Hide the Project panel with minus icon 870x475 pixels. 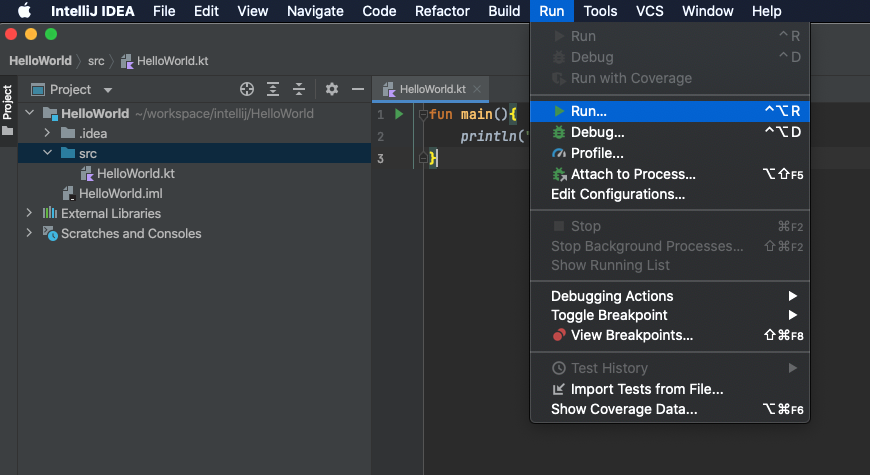pos(358,89)
